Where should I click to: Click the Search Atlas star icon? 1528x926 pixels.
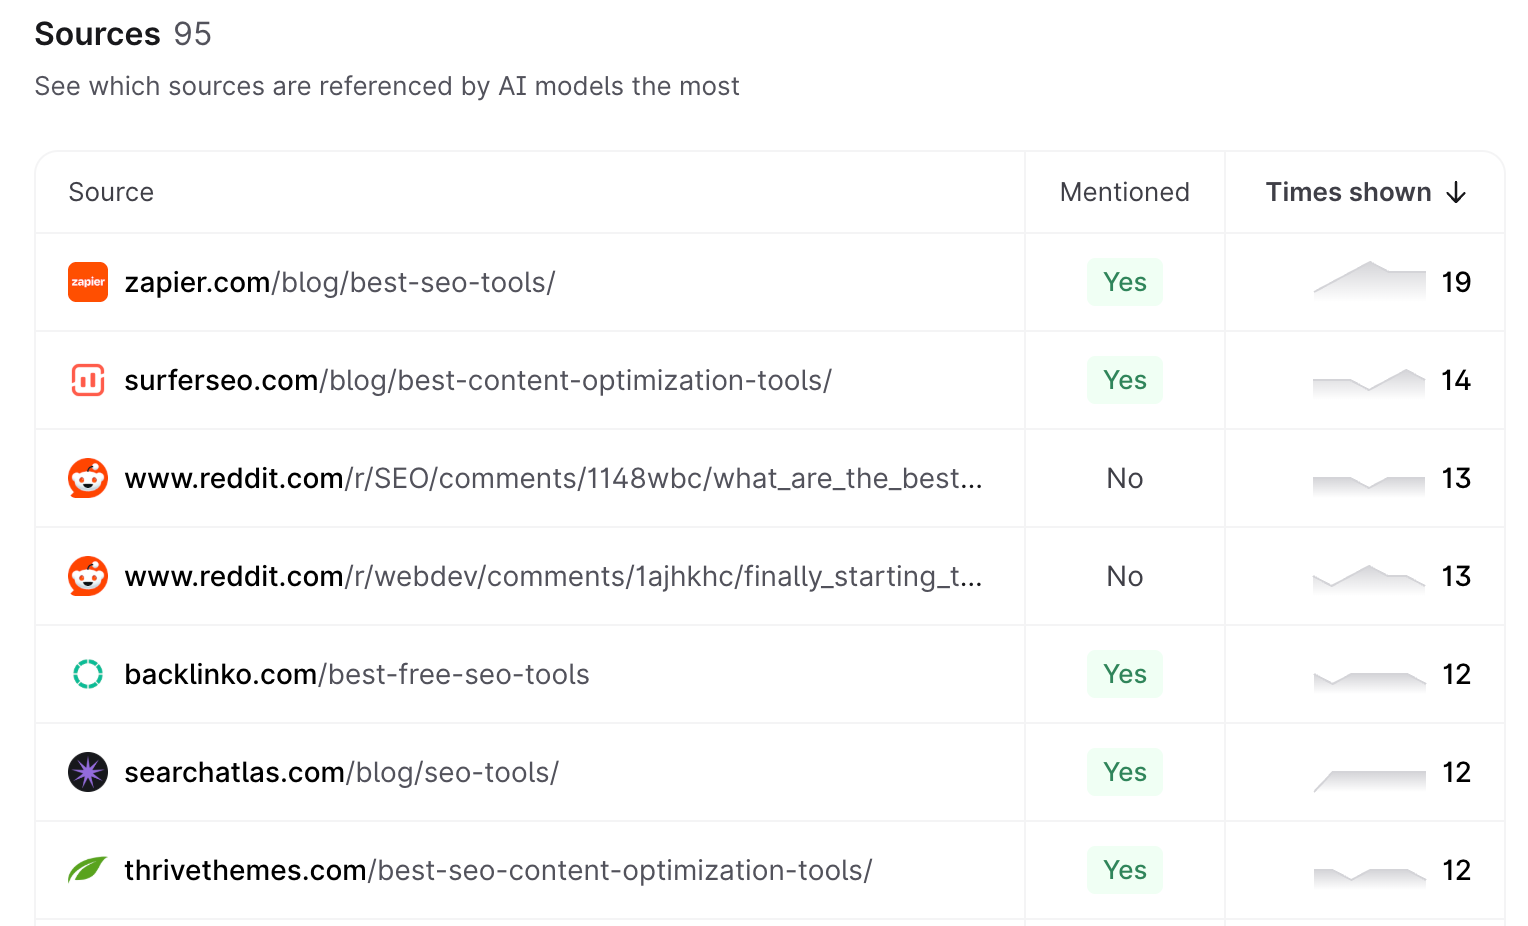88,772
